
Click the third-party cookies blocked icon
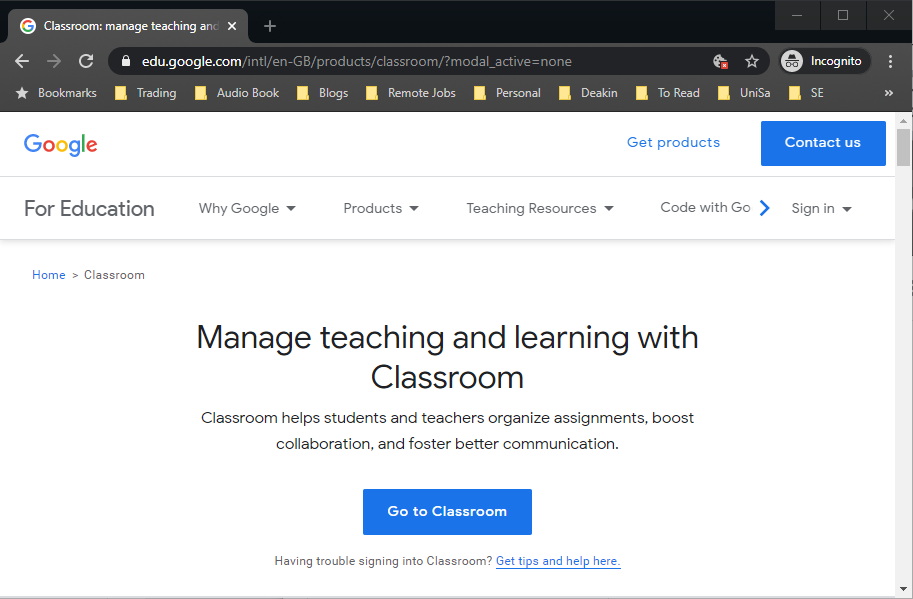(720, 61)
